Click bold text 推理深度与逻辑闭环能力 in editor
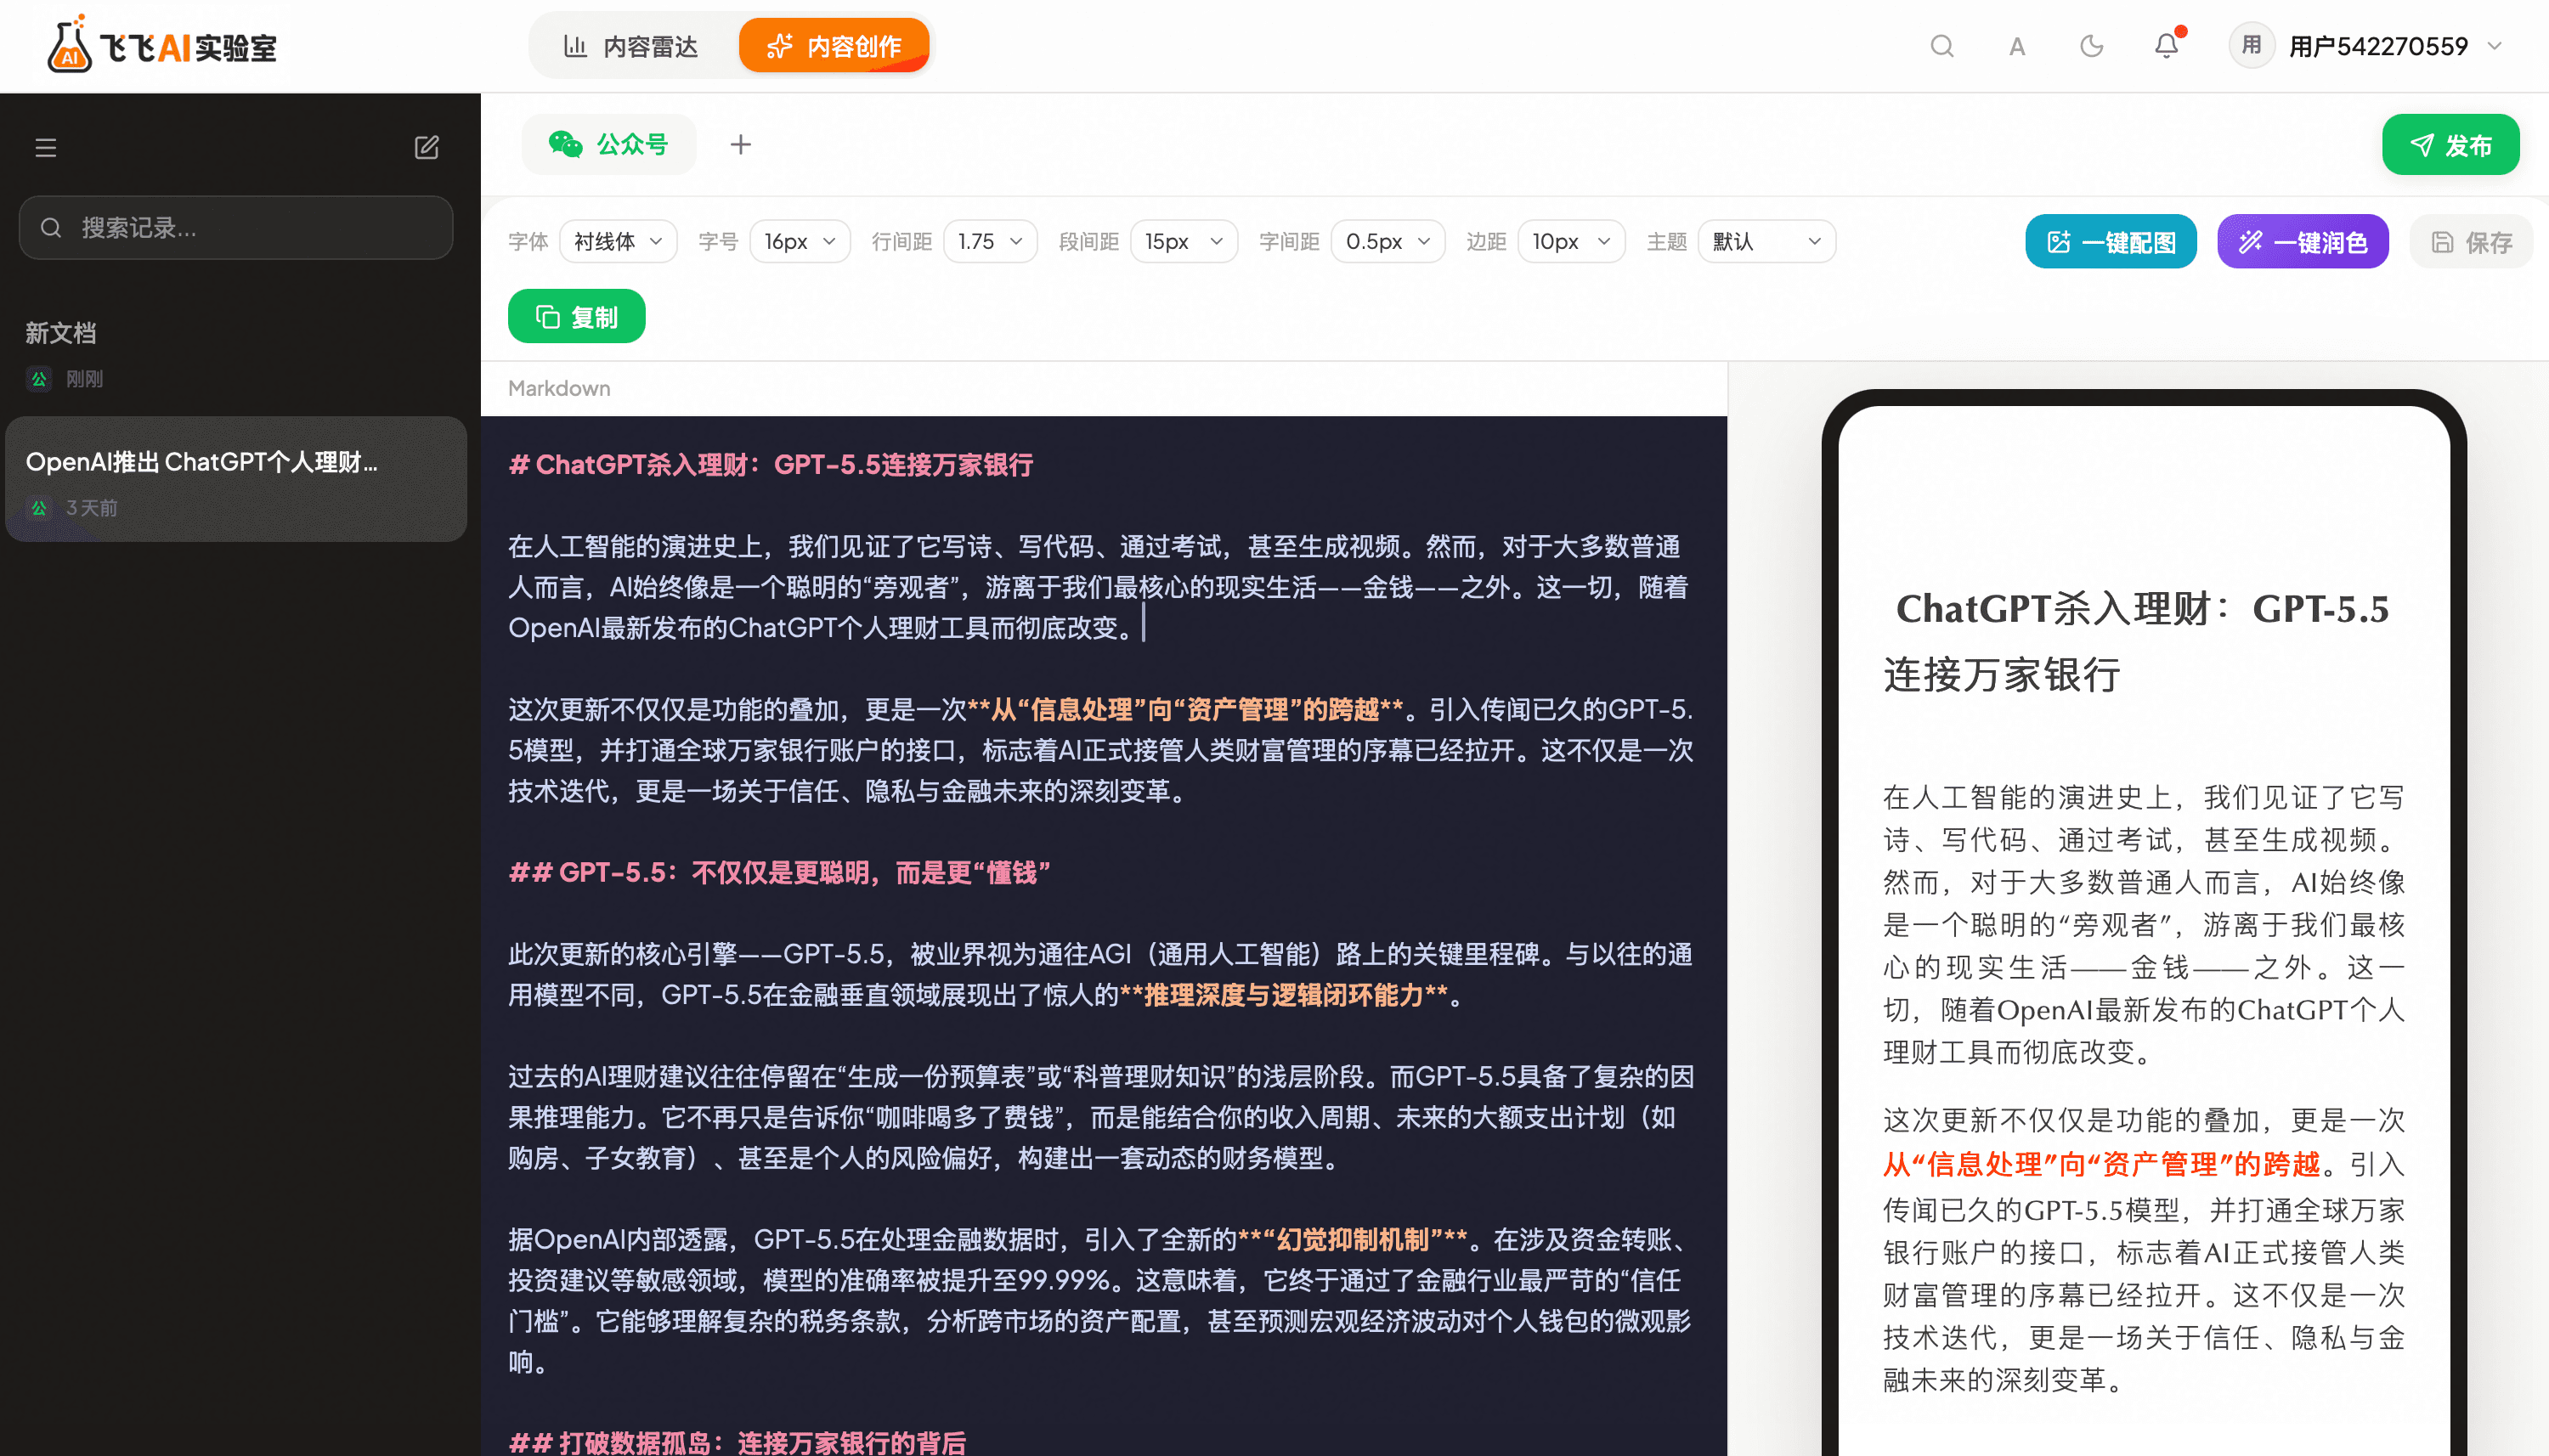The height and width of the screenshot is (1456, 2549). point(1283,995)
